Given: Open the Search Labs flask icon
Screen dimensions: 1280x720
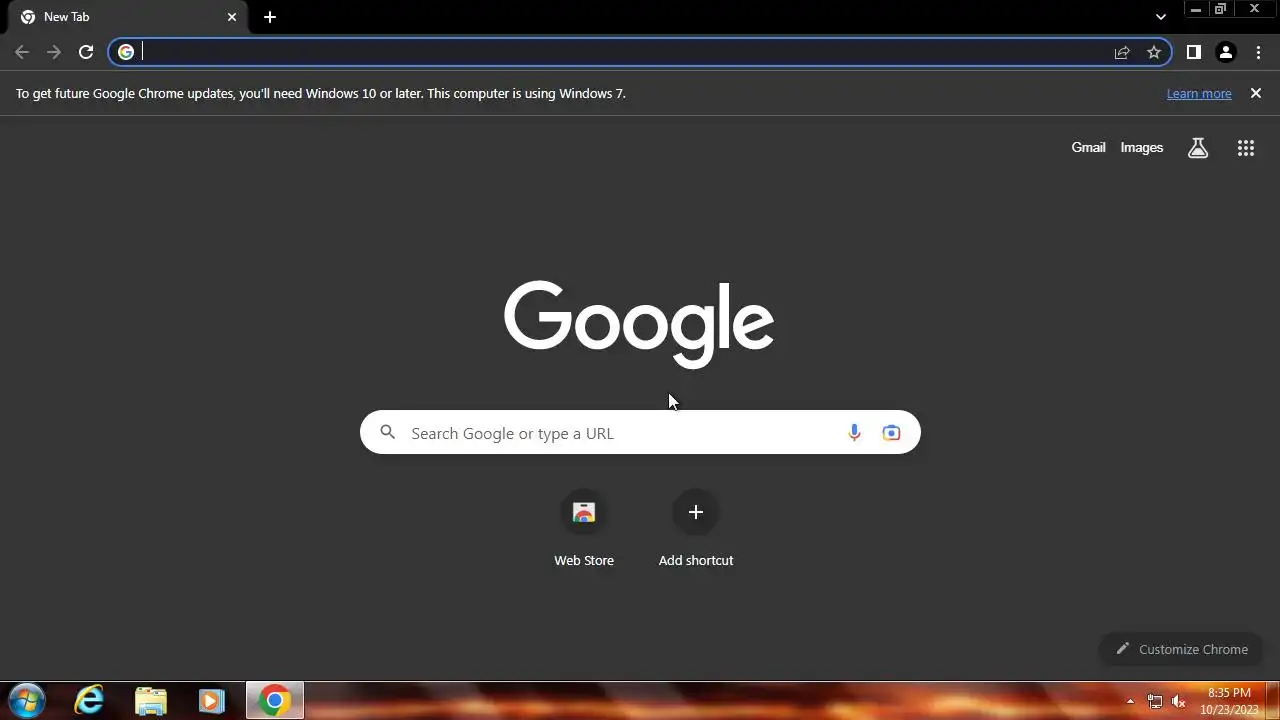Looking at the screenshot, I should pyautogui.click(x=1198, y=148).
